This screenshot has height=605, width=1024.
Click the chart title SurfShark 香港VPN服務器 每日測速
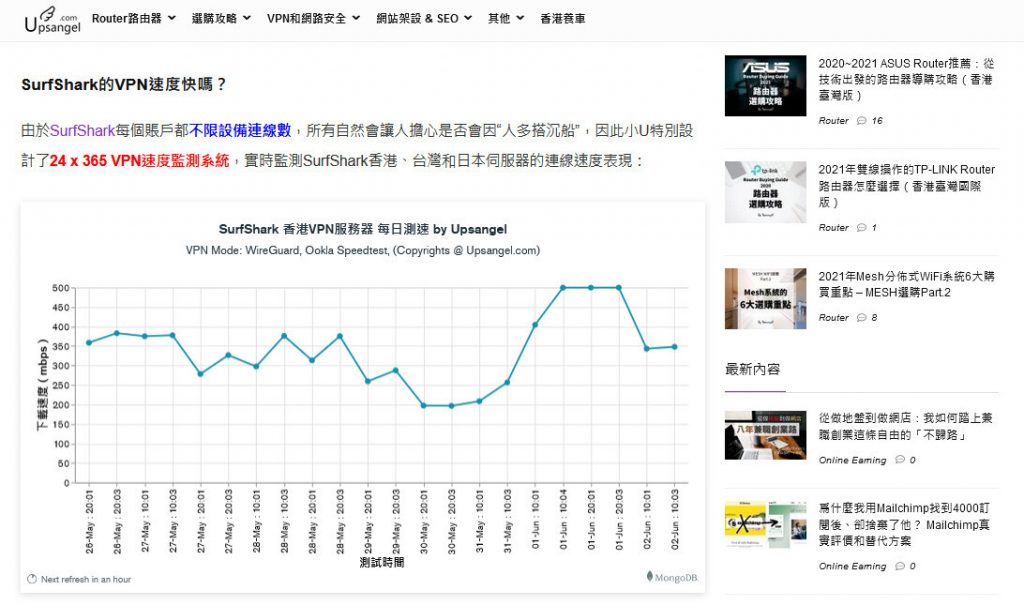pyautogui.click(x=362, y=229)
